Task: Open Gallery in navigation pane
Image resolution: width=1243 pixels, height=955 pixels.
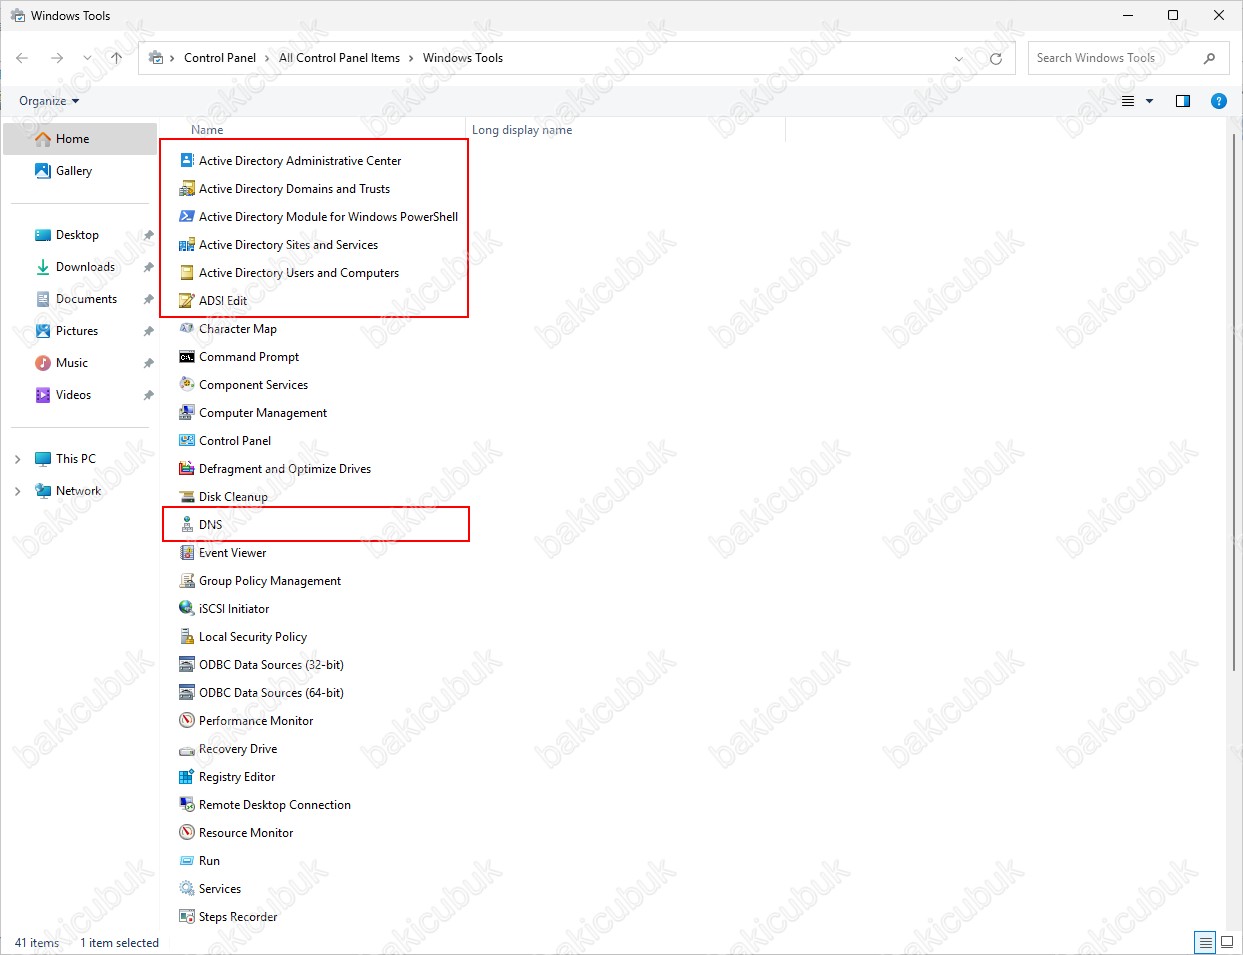Action: click(80, 171)
